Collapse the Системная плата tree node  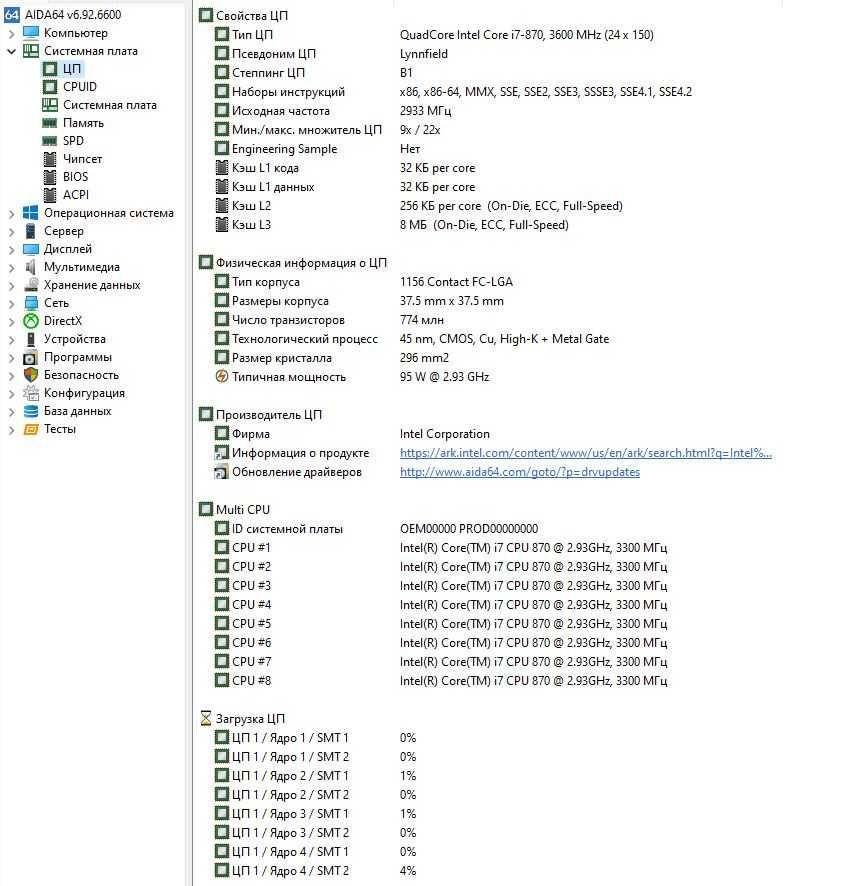coord(11,51)
